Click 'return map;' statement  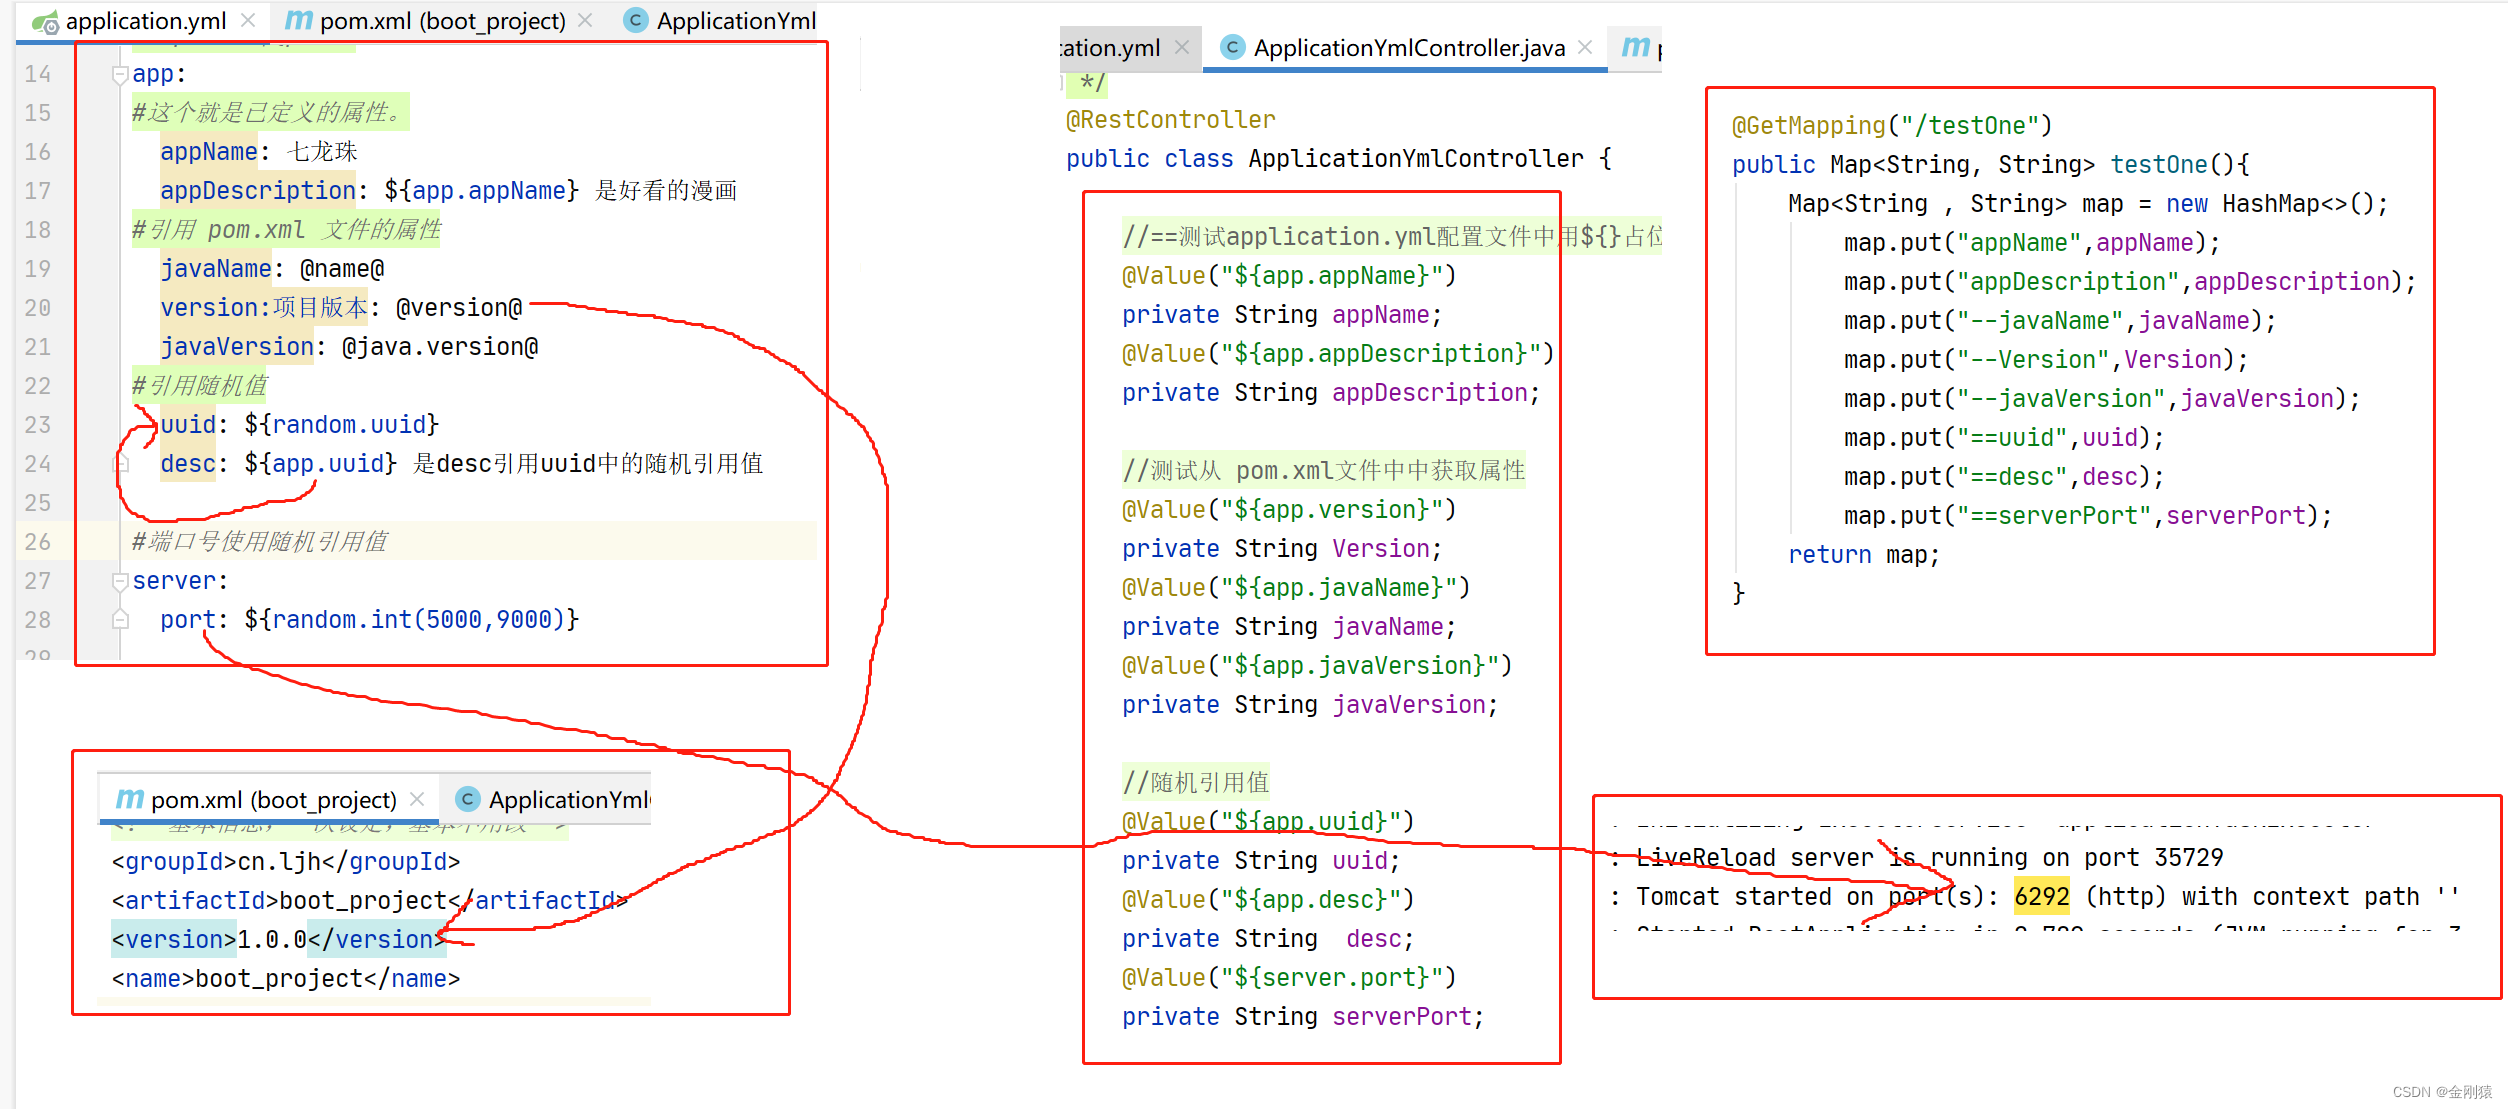tap(1864, 555)
